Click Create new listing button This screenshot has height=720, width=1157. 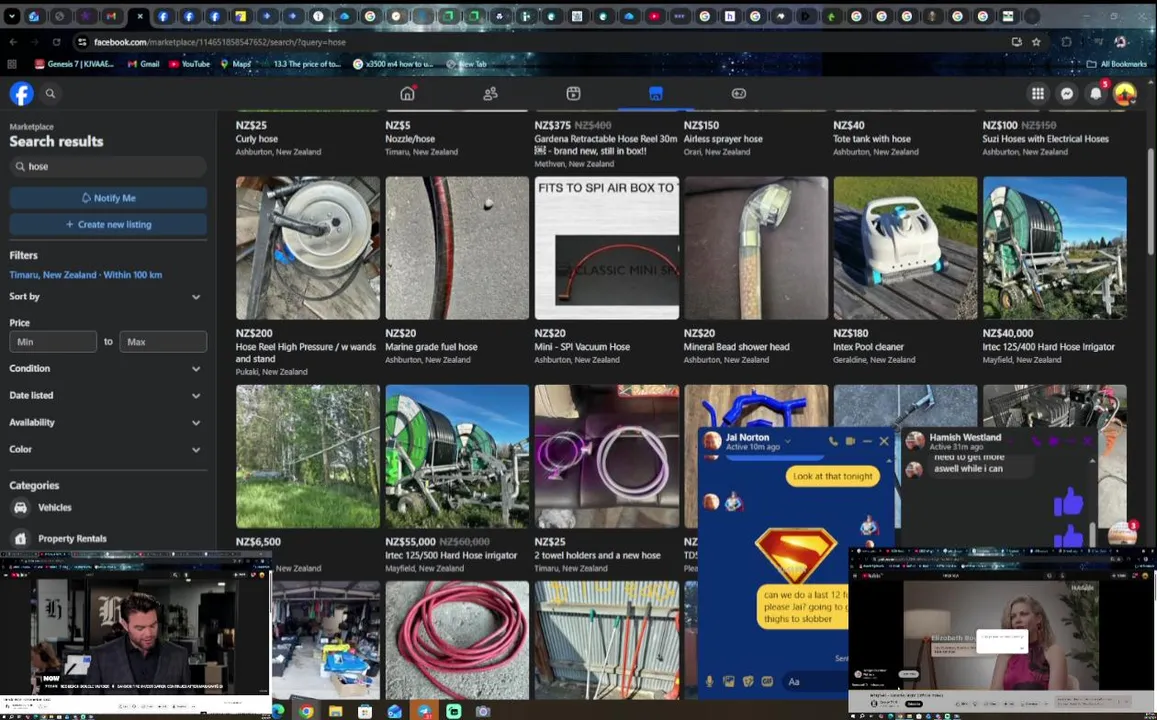pos(108,224)
